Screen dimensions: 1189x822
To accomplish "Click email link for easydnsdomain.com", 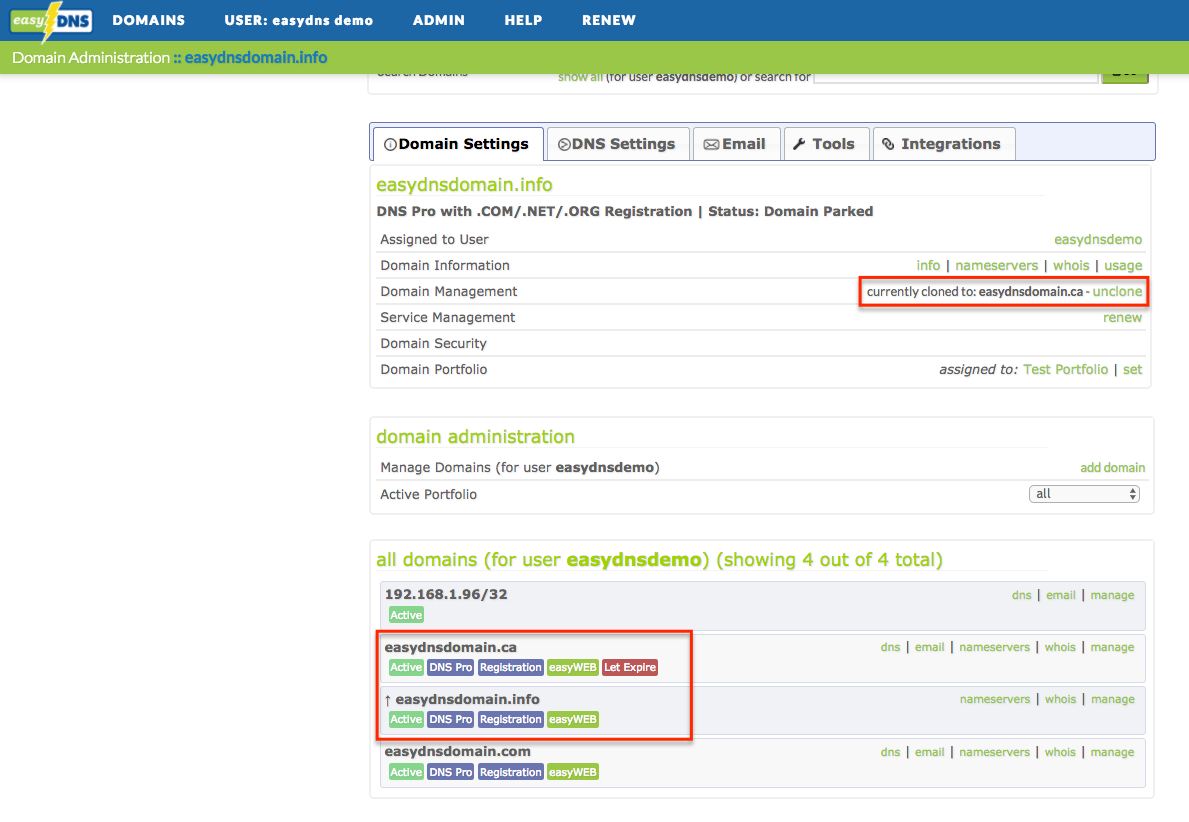I will pos(930,752).
